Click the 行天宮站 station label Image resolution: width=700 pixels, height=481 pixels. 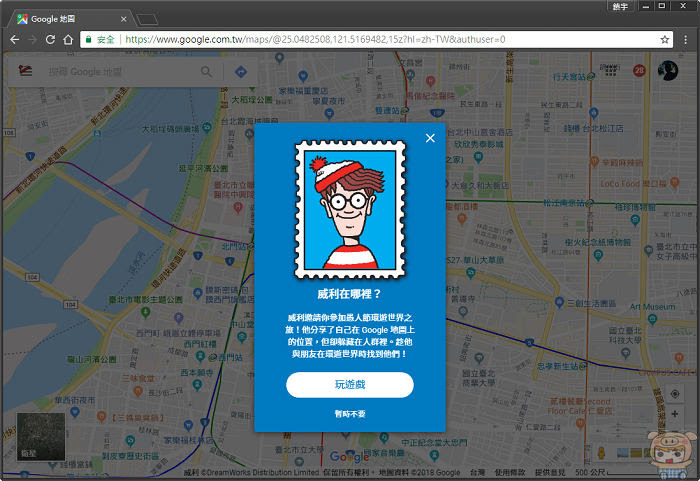point(569,77)
